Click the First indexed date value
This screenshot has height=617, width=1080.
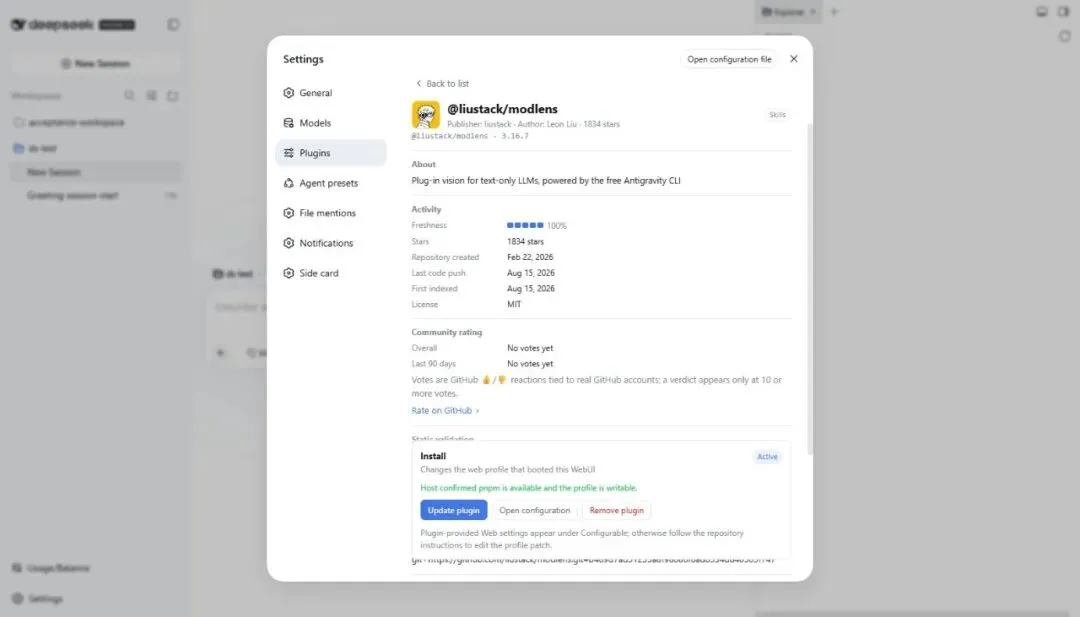click(x=530, y=289)
